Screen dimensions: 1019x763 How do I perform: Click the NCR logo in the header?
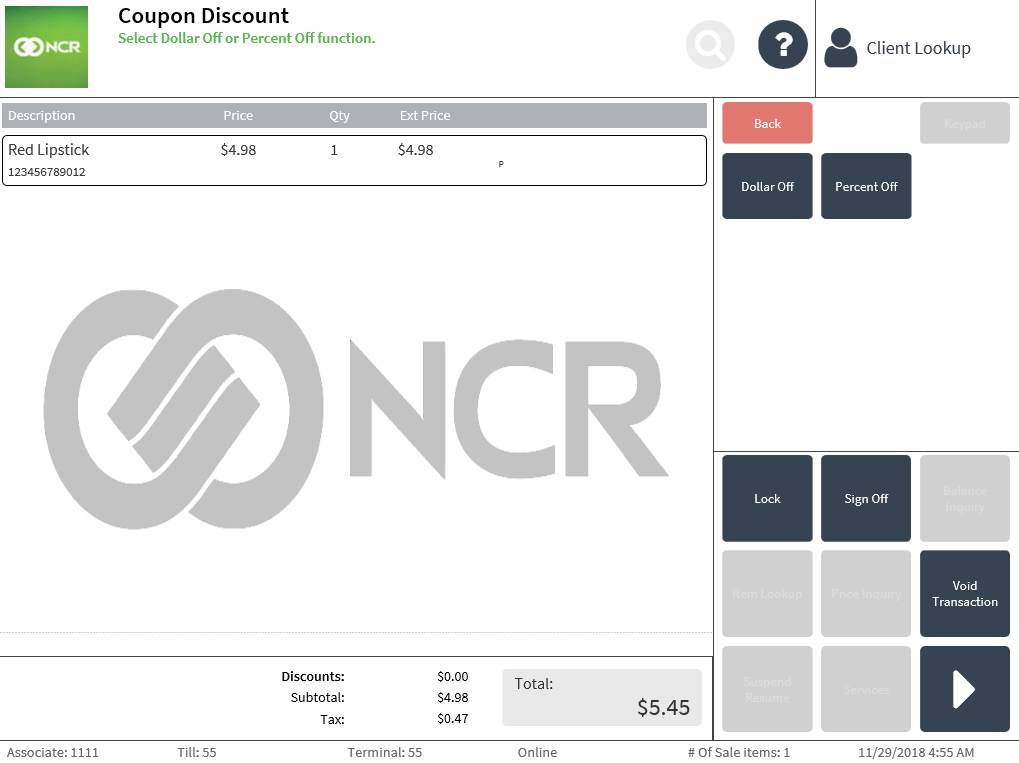pyautogui.click(x=46, y=47)
